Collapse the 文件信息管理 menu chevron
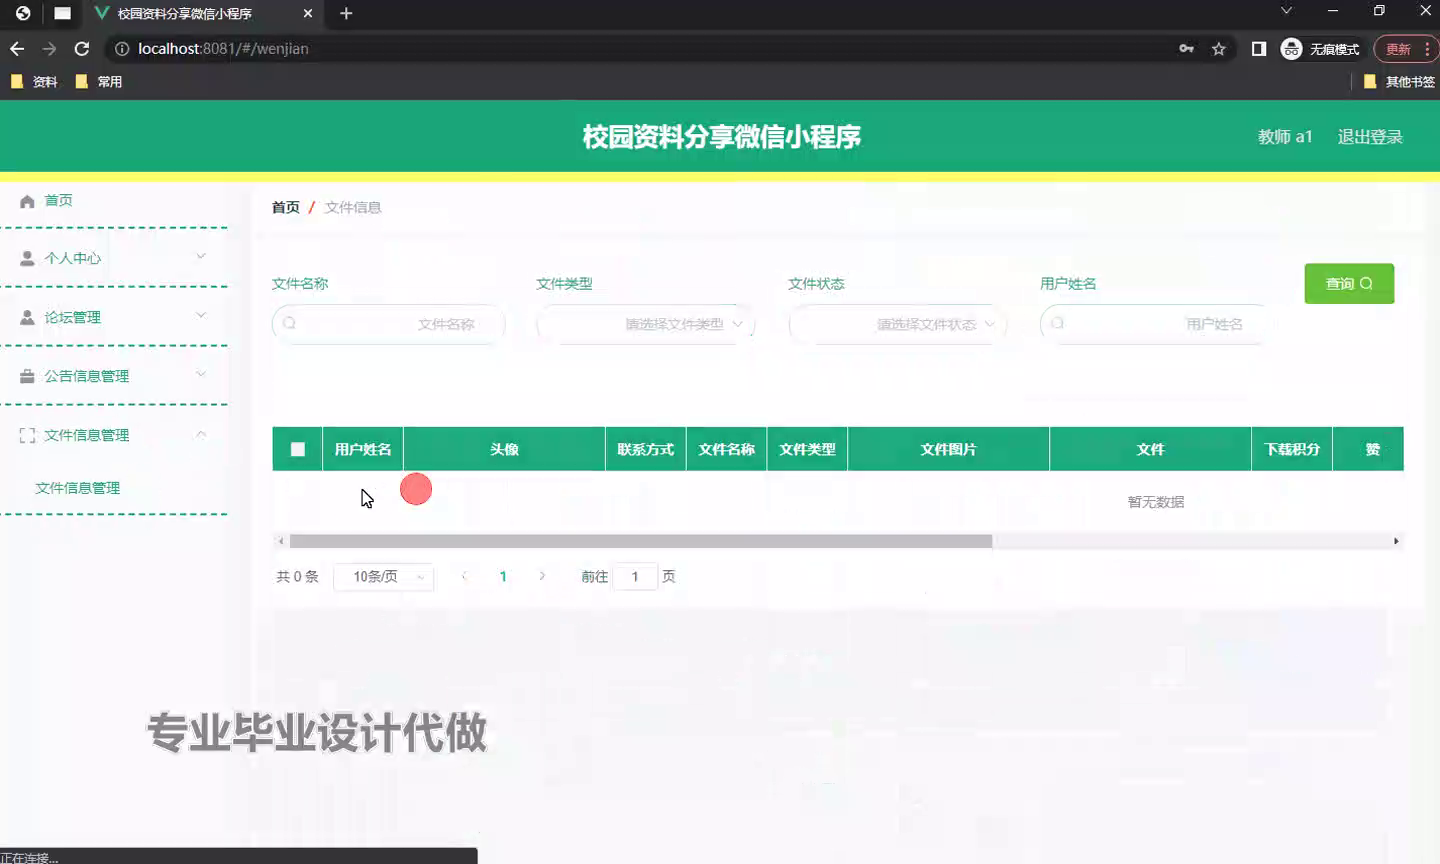The image size is (1440, 864). [x=201, y=434]
